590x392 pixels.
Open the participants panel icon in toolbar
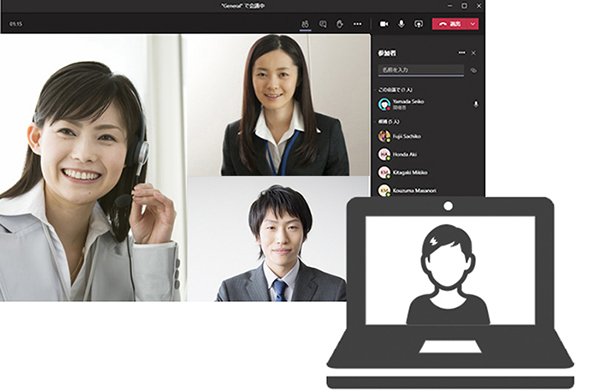pos(305,24)
